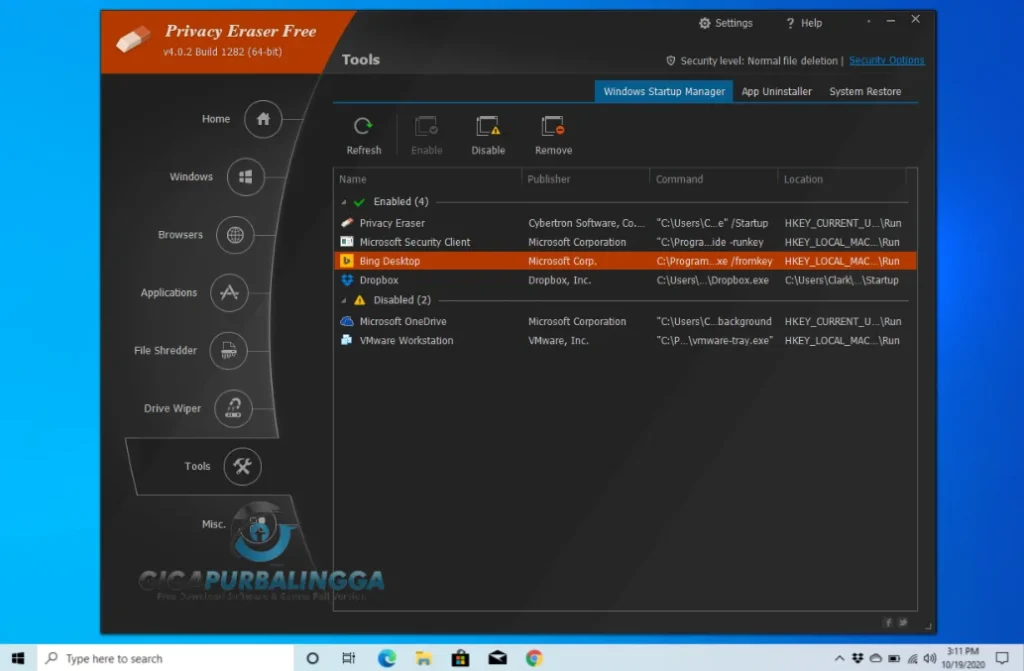Open the System Restore tab

(864, 91)
